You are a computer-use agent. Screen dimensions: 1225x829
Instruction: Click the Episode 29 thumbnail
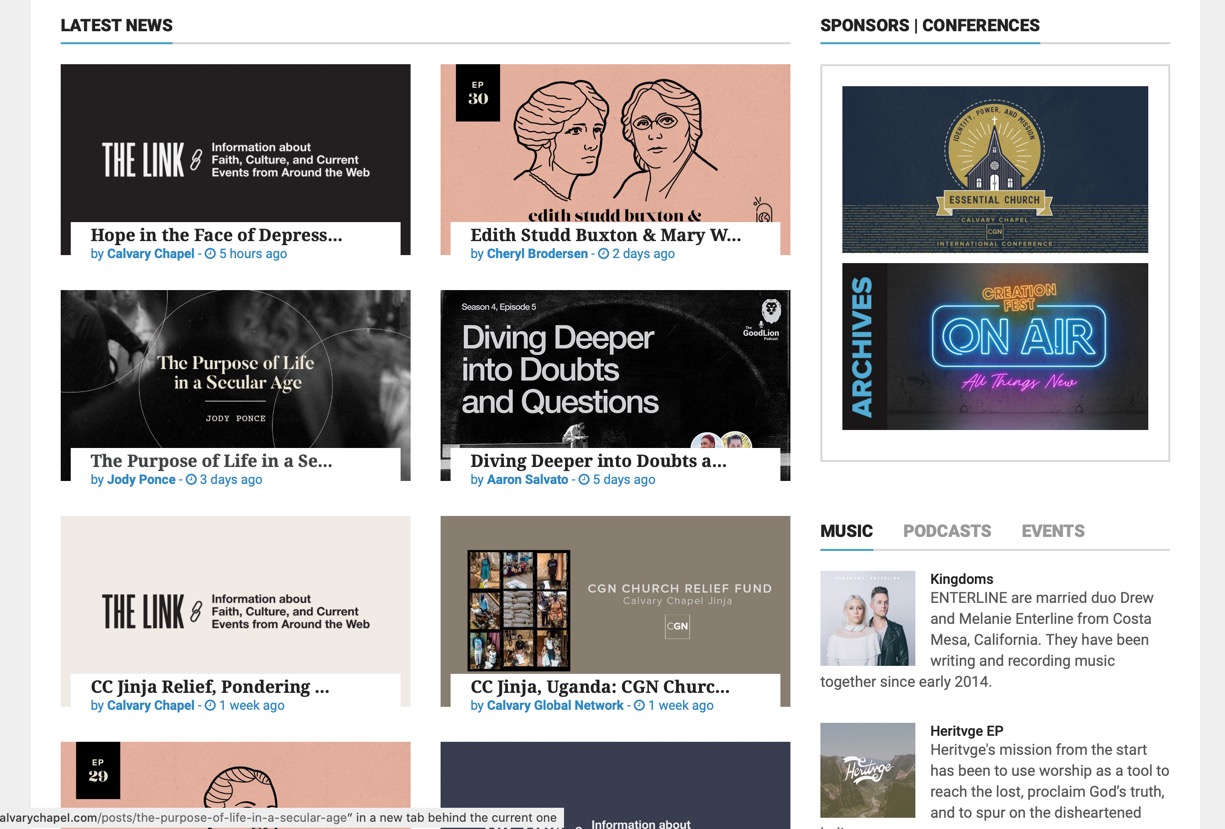pos(235,785)
